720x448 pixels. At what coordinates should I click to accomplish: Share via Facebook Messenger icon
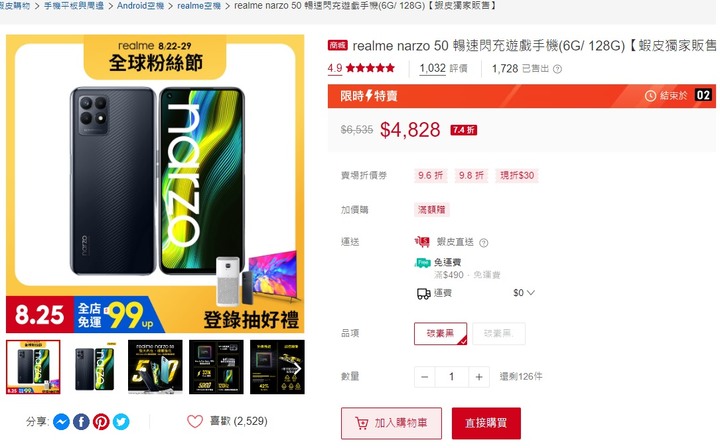point(61,421)
